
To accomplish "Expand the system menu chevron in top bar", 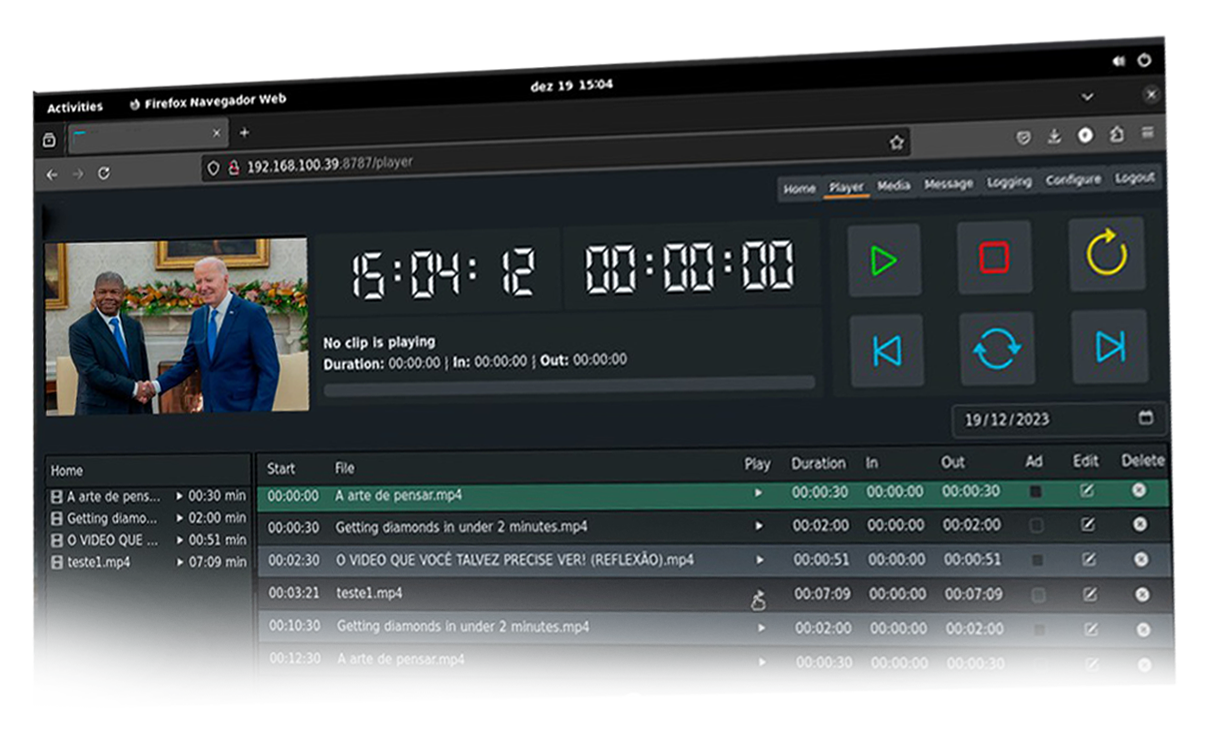I will pyautogui.click(x=1087, y=97).
